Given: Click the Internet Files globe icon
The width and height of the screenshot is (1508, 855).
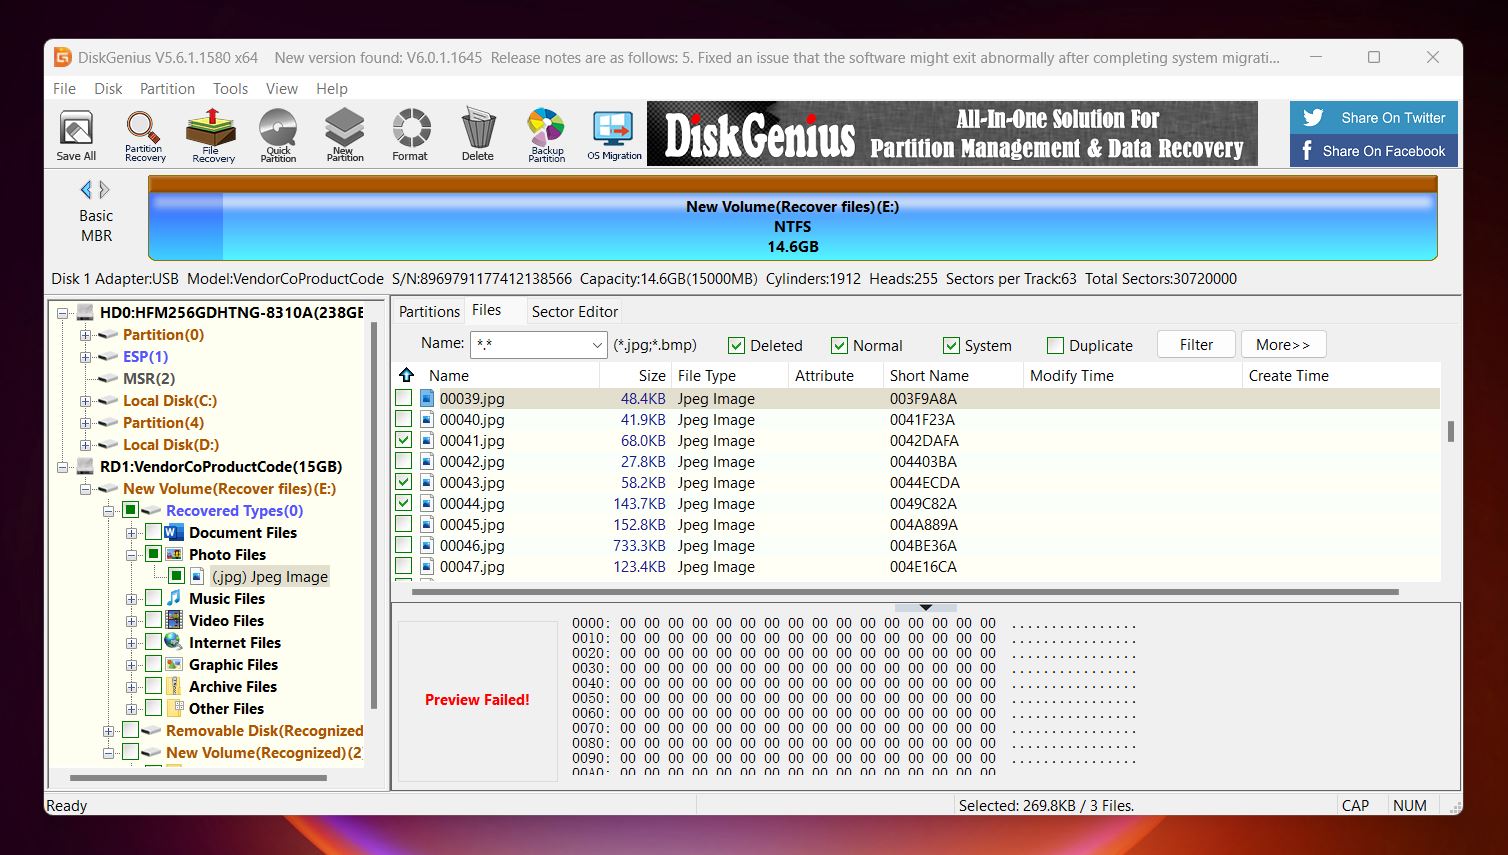Looking at the screenshot, I should [x=174, y=642].
